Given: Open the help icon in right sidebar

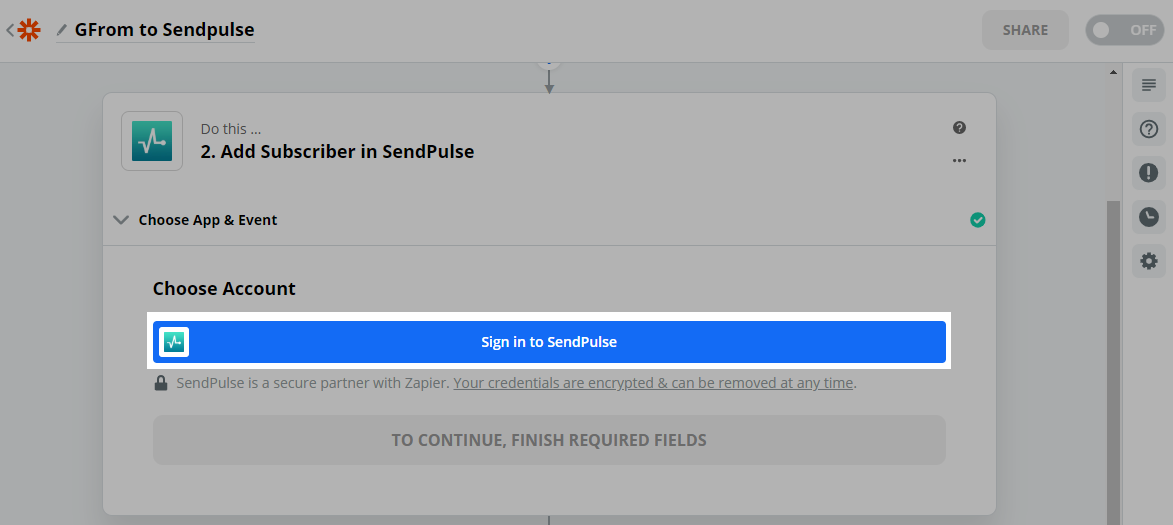Looking at the screenshot, I should [x=1149, y=129].
